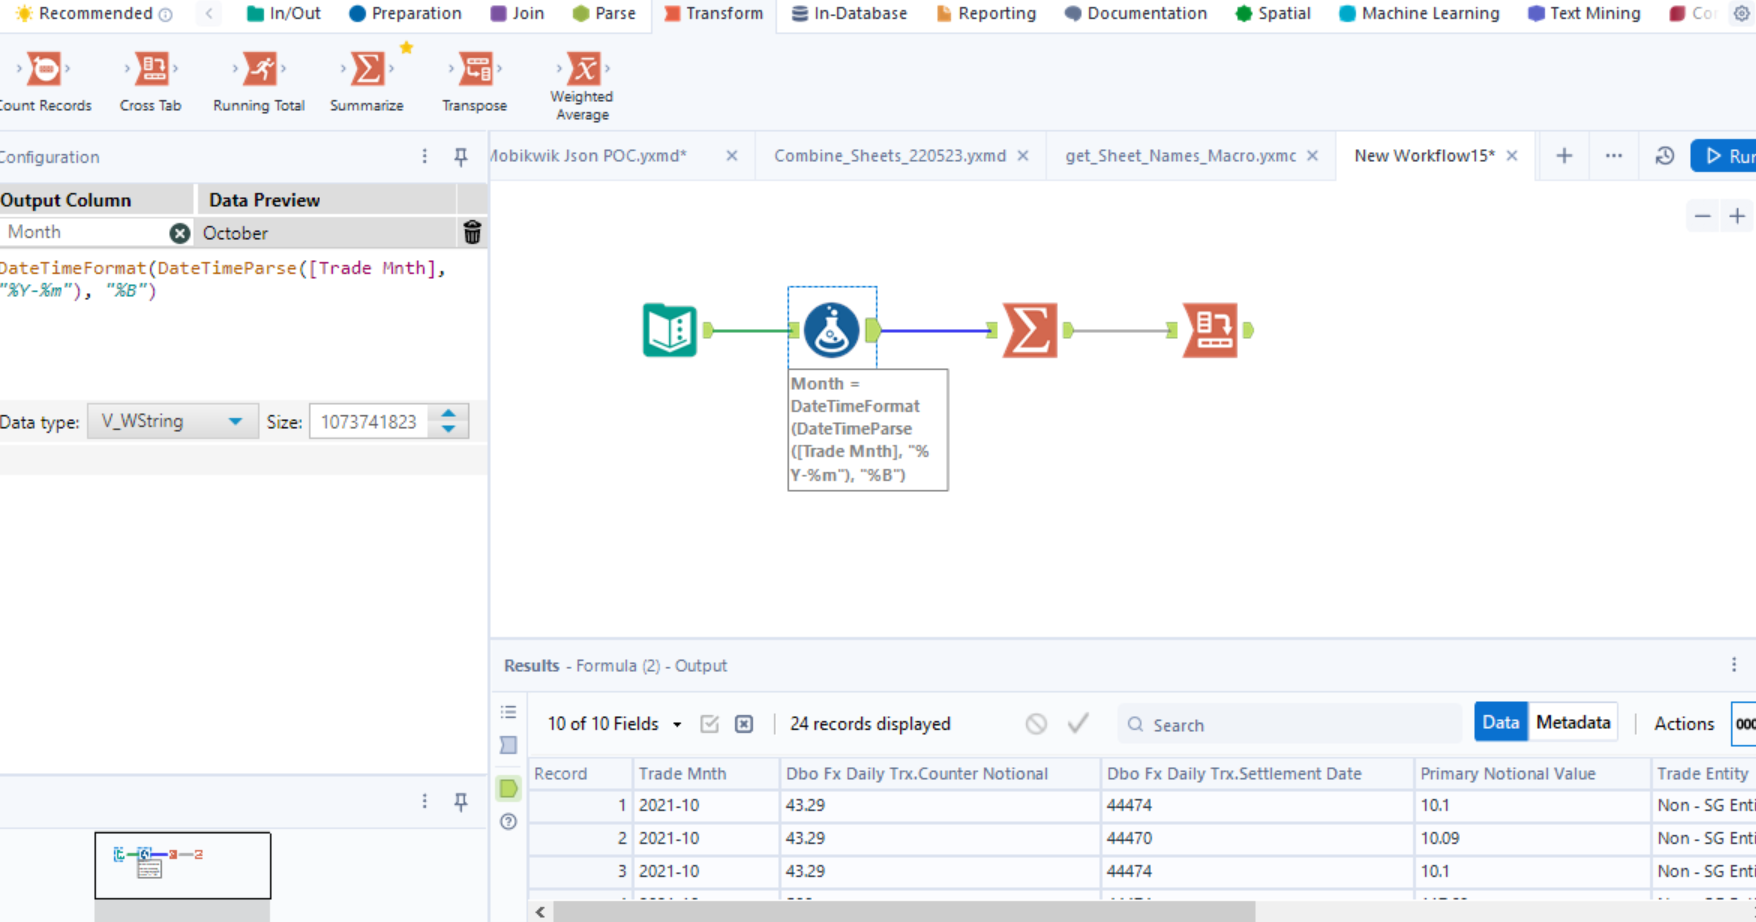
Task: Open the Results window options menu
Action: tap(1734, 665)
